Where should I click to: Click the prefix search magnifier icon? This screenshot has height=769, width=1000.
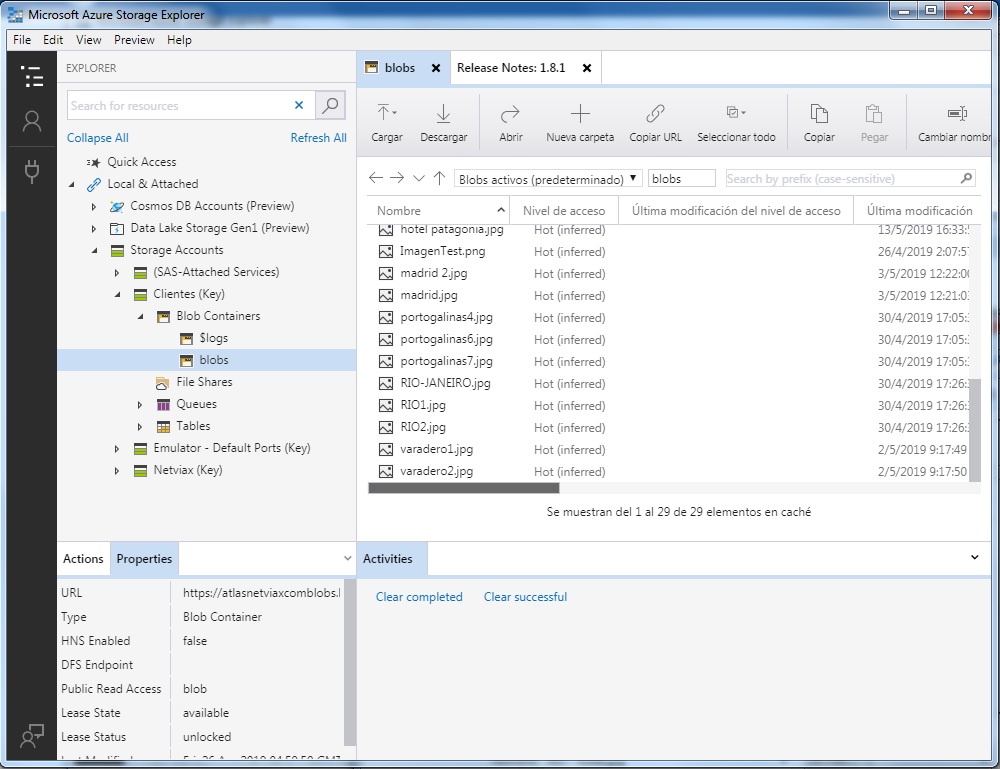click(966, 179)
